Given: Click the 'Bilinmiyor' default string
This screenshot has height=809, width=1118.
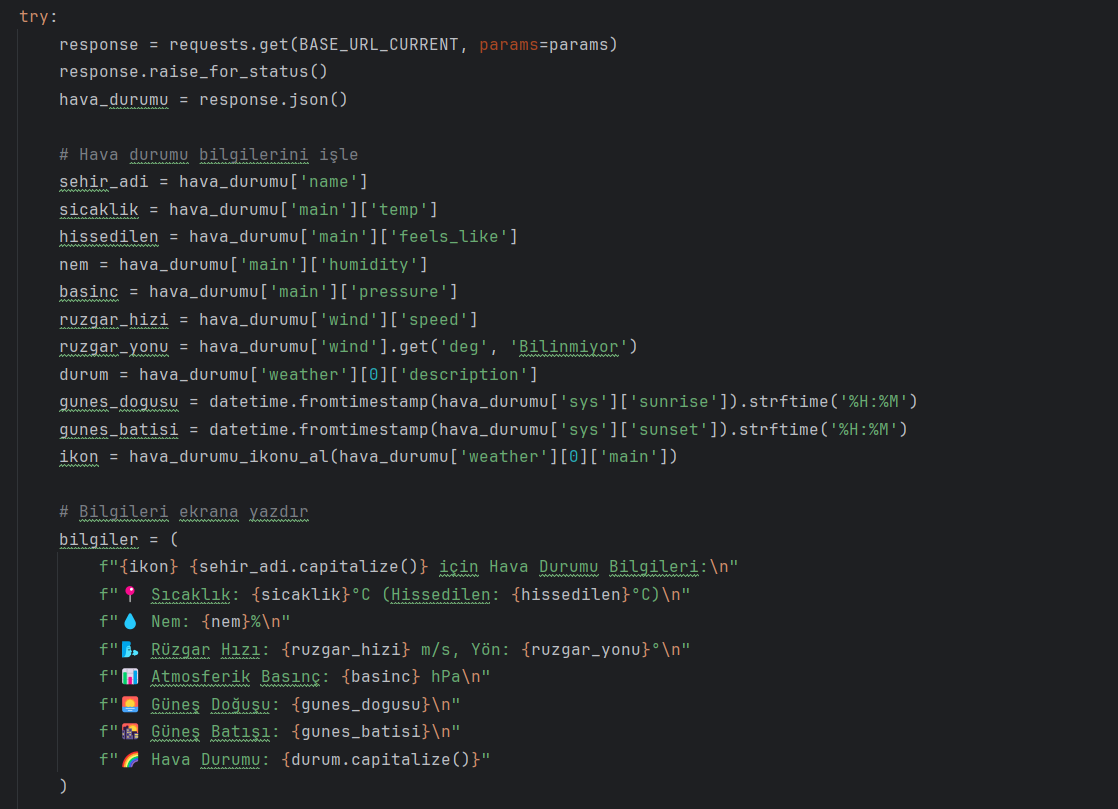Looking at the screenshot, I should coord(569,347).
